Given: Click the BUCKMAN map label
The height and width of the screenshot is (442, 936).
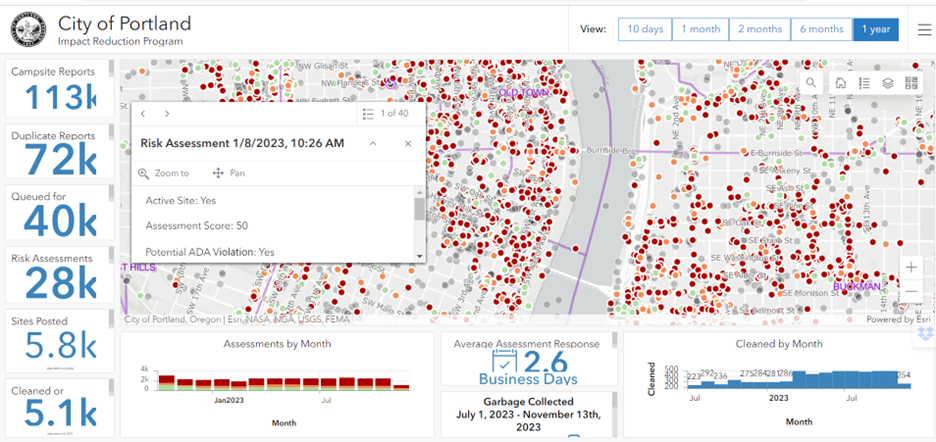Looking at the screenshot, I should click(x=857, y=287).
